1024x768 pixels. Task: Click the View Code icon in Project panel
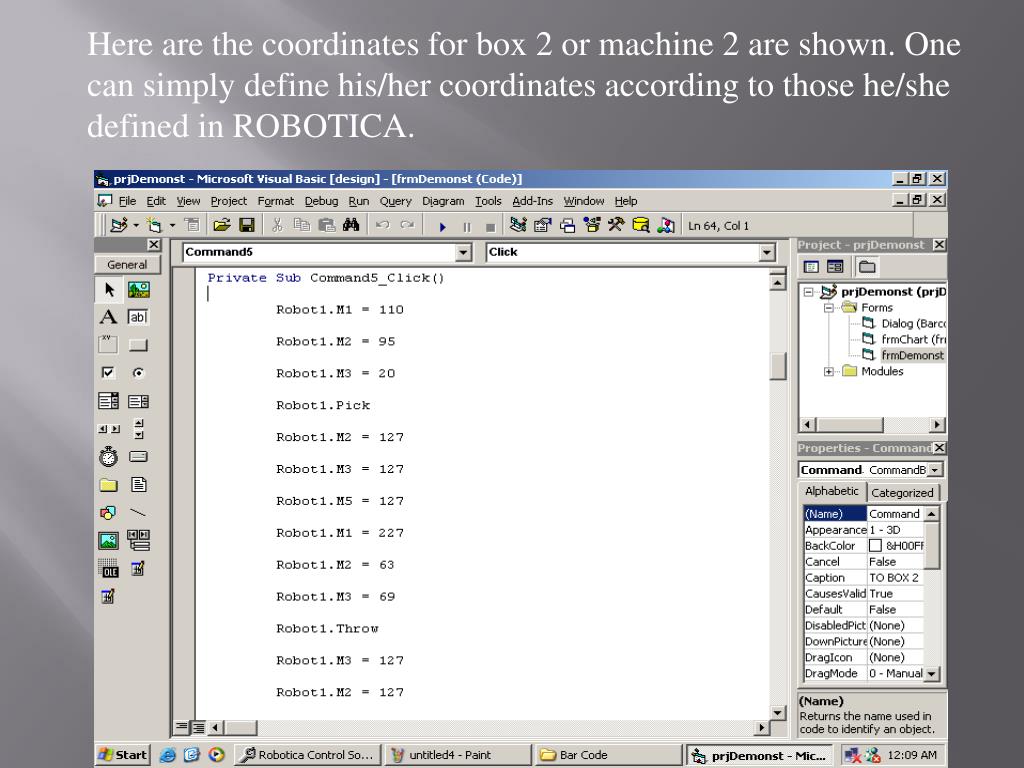811,266
